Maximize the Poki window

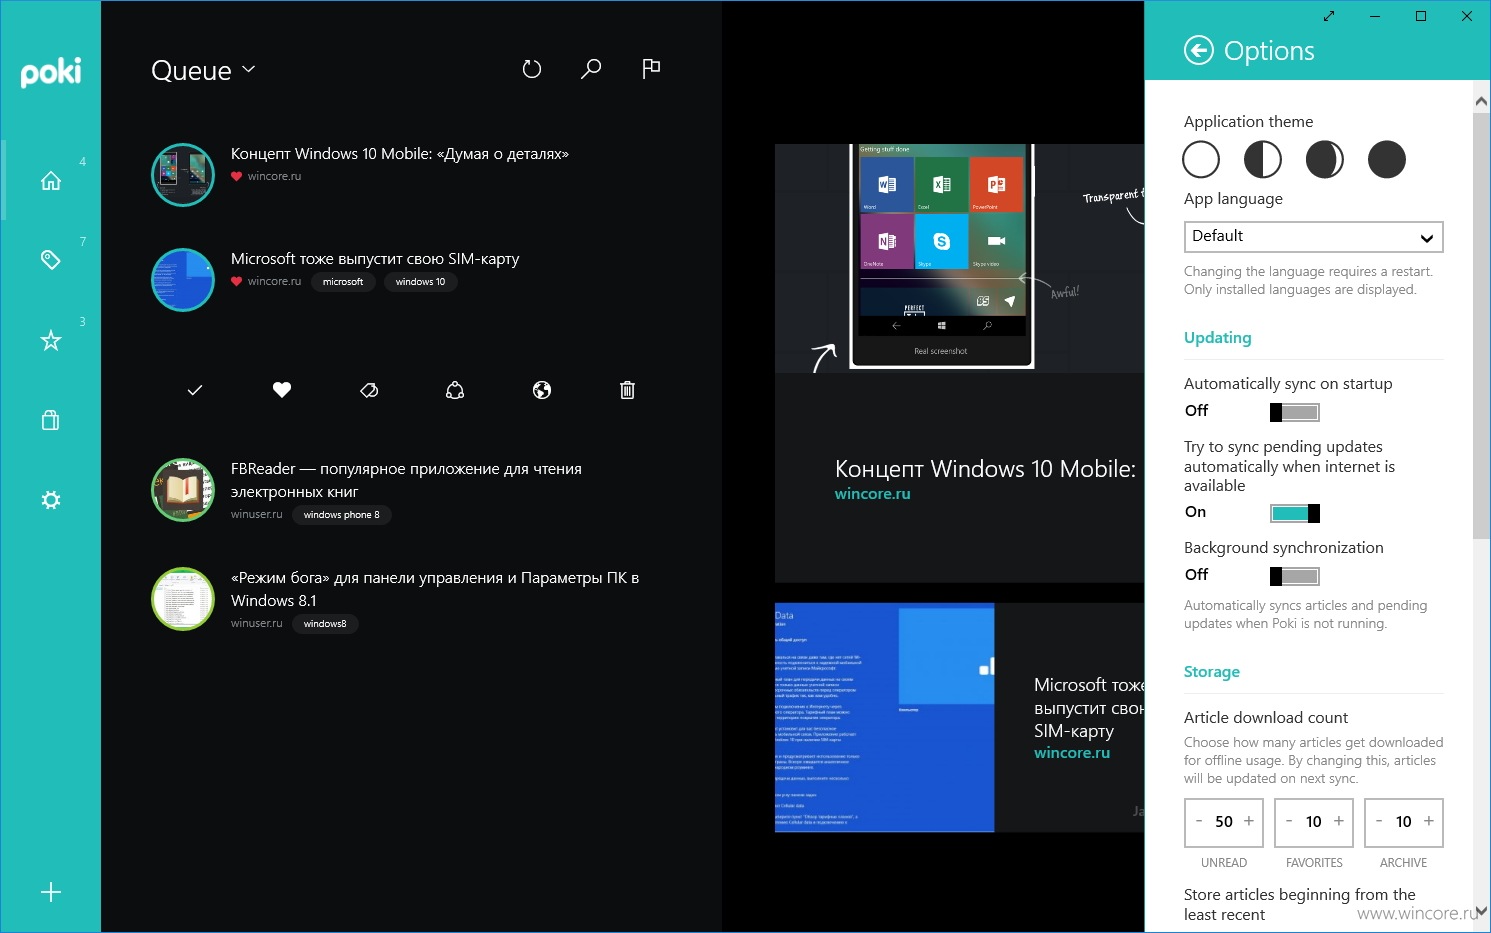[x=1421, y=16]
